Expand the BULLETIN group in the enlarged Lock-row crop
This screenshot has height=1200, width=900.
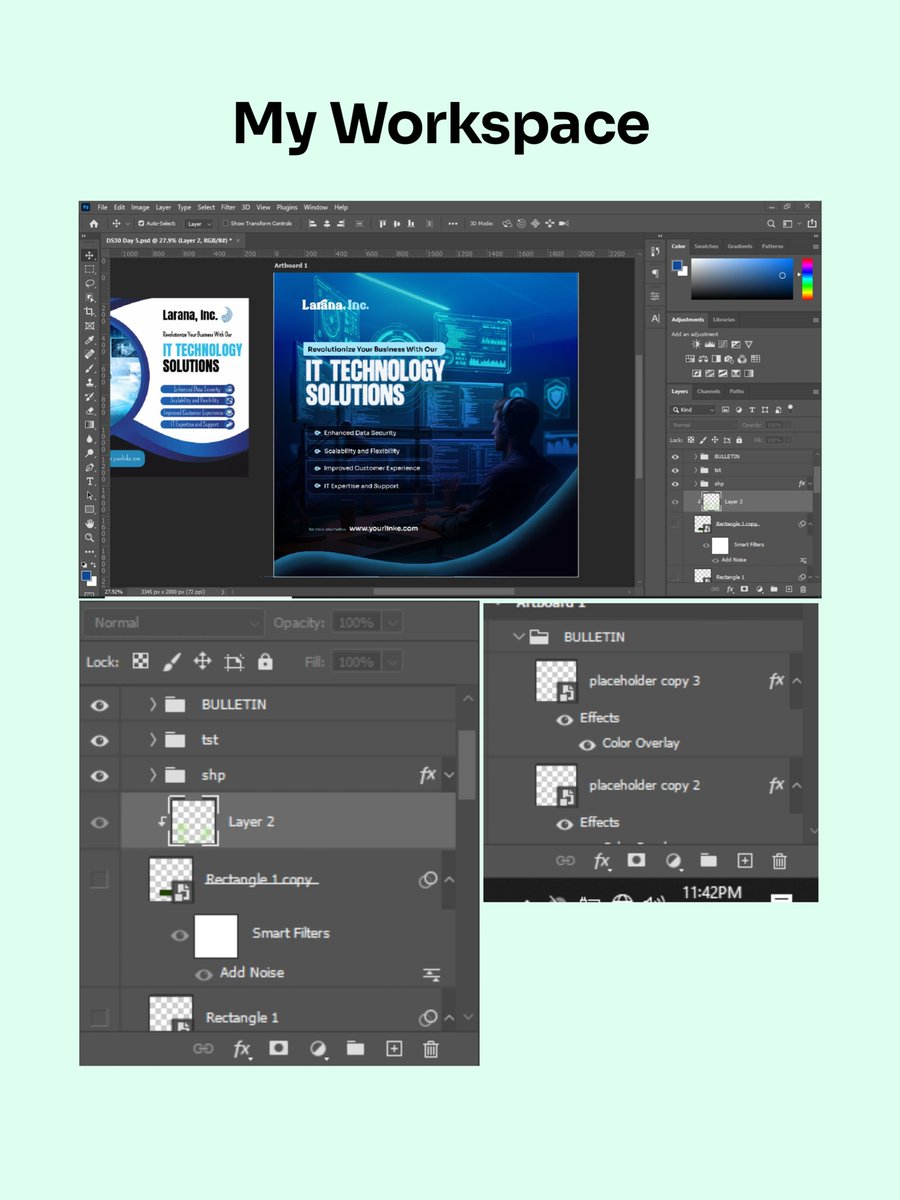[153, 704]
